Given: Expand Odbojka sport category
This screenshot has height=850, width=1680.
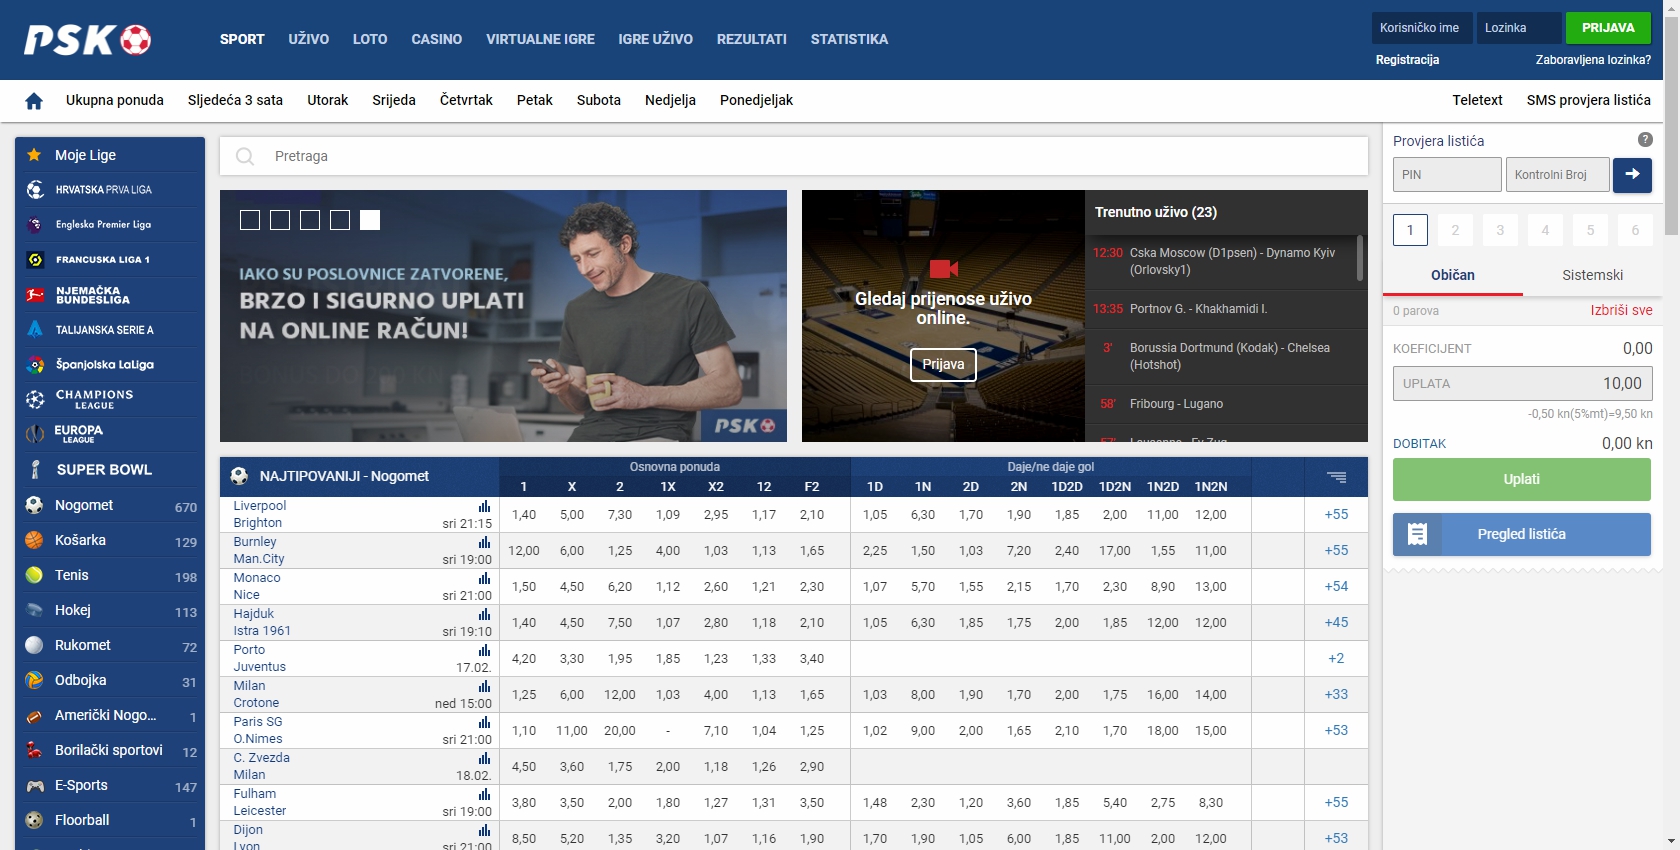Looking at the screenshot, I should (x=110, y=681).
